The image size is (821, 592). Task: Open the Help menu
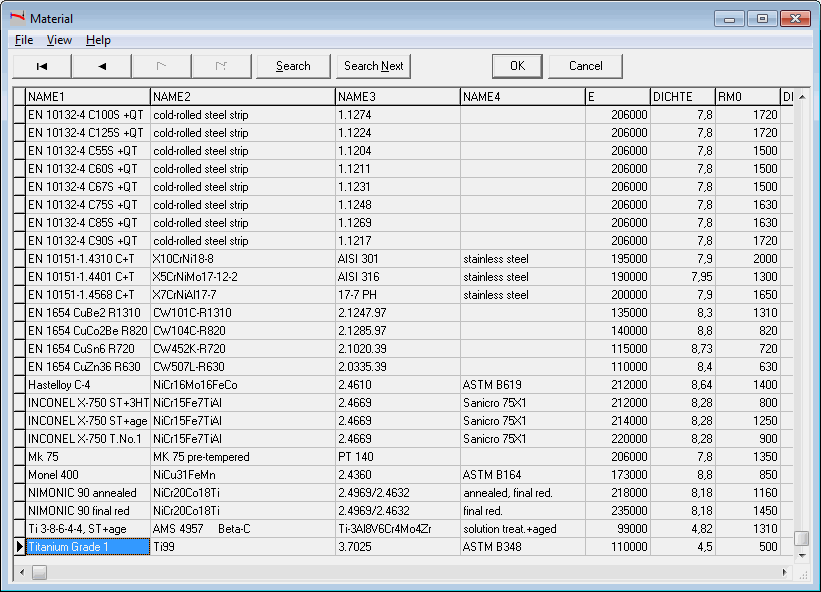98,40
